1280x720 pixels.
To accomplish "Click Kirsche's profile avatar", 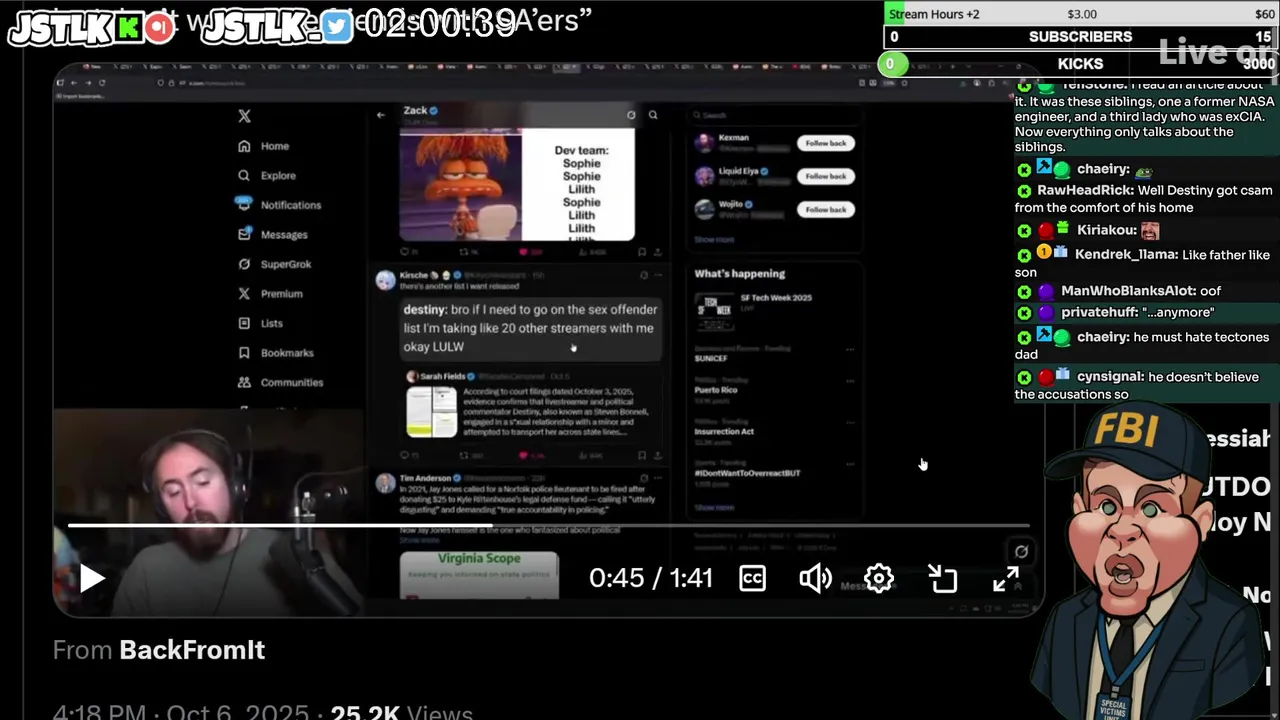I will [x=385, y=280].
